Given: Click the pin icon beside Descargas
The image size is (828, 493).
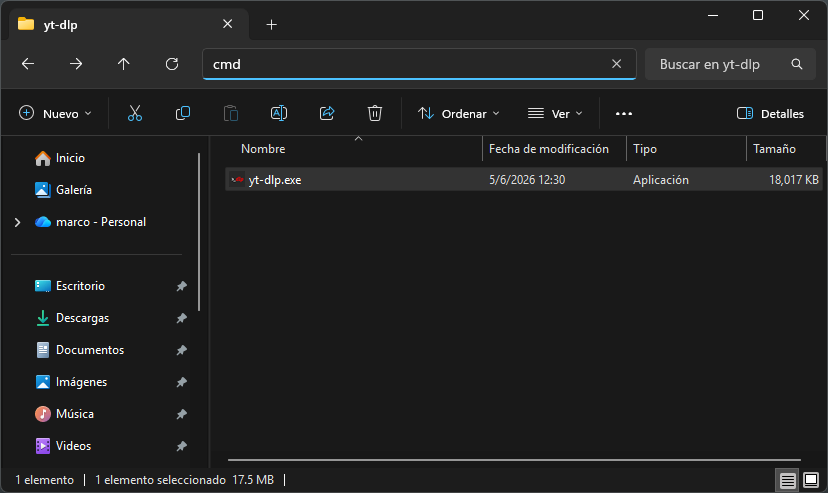Looking at the screenshot, I should (x=181, y=318).
